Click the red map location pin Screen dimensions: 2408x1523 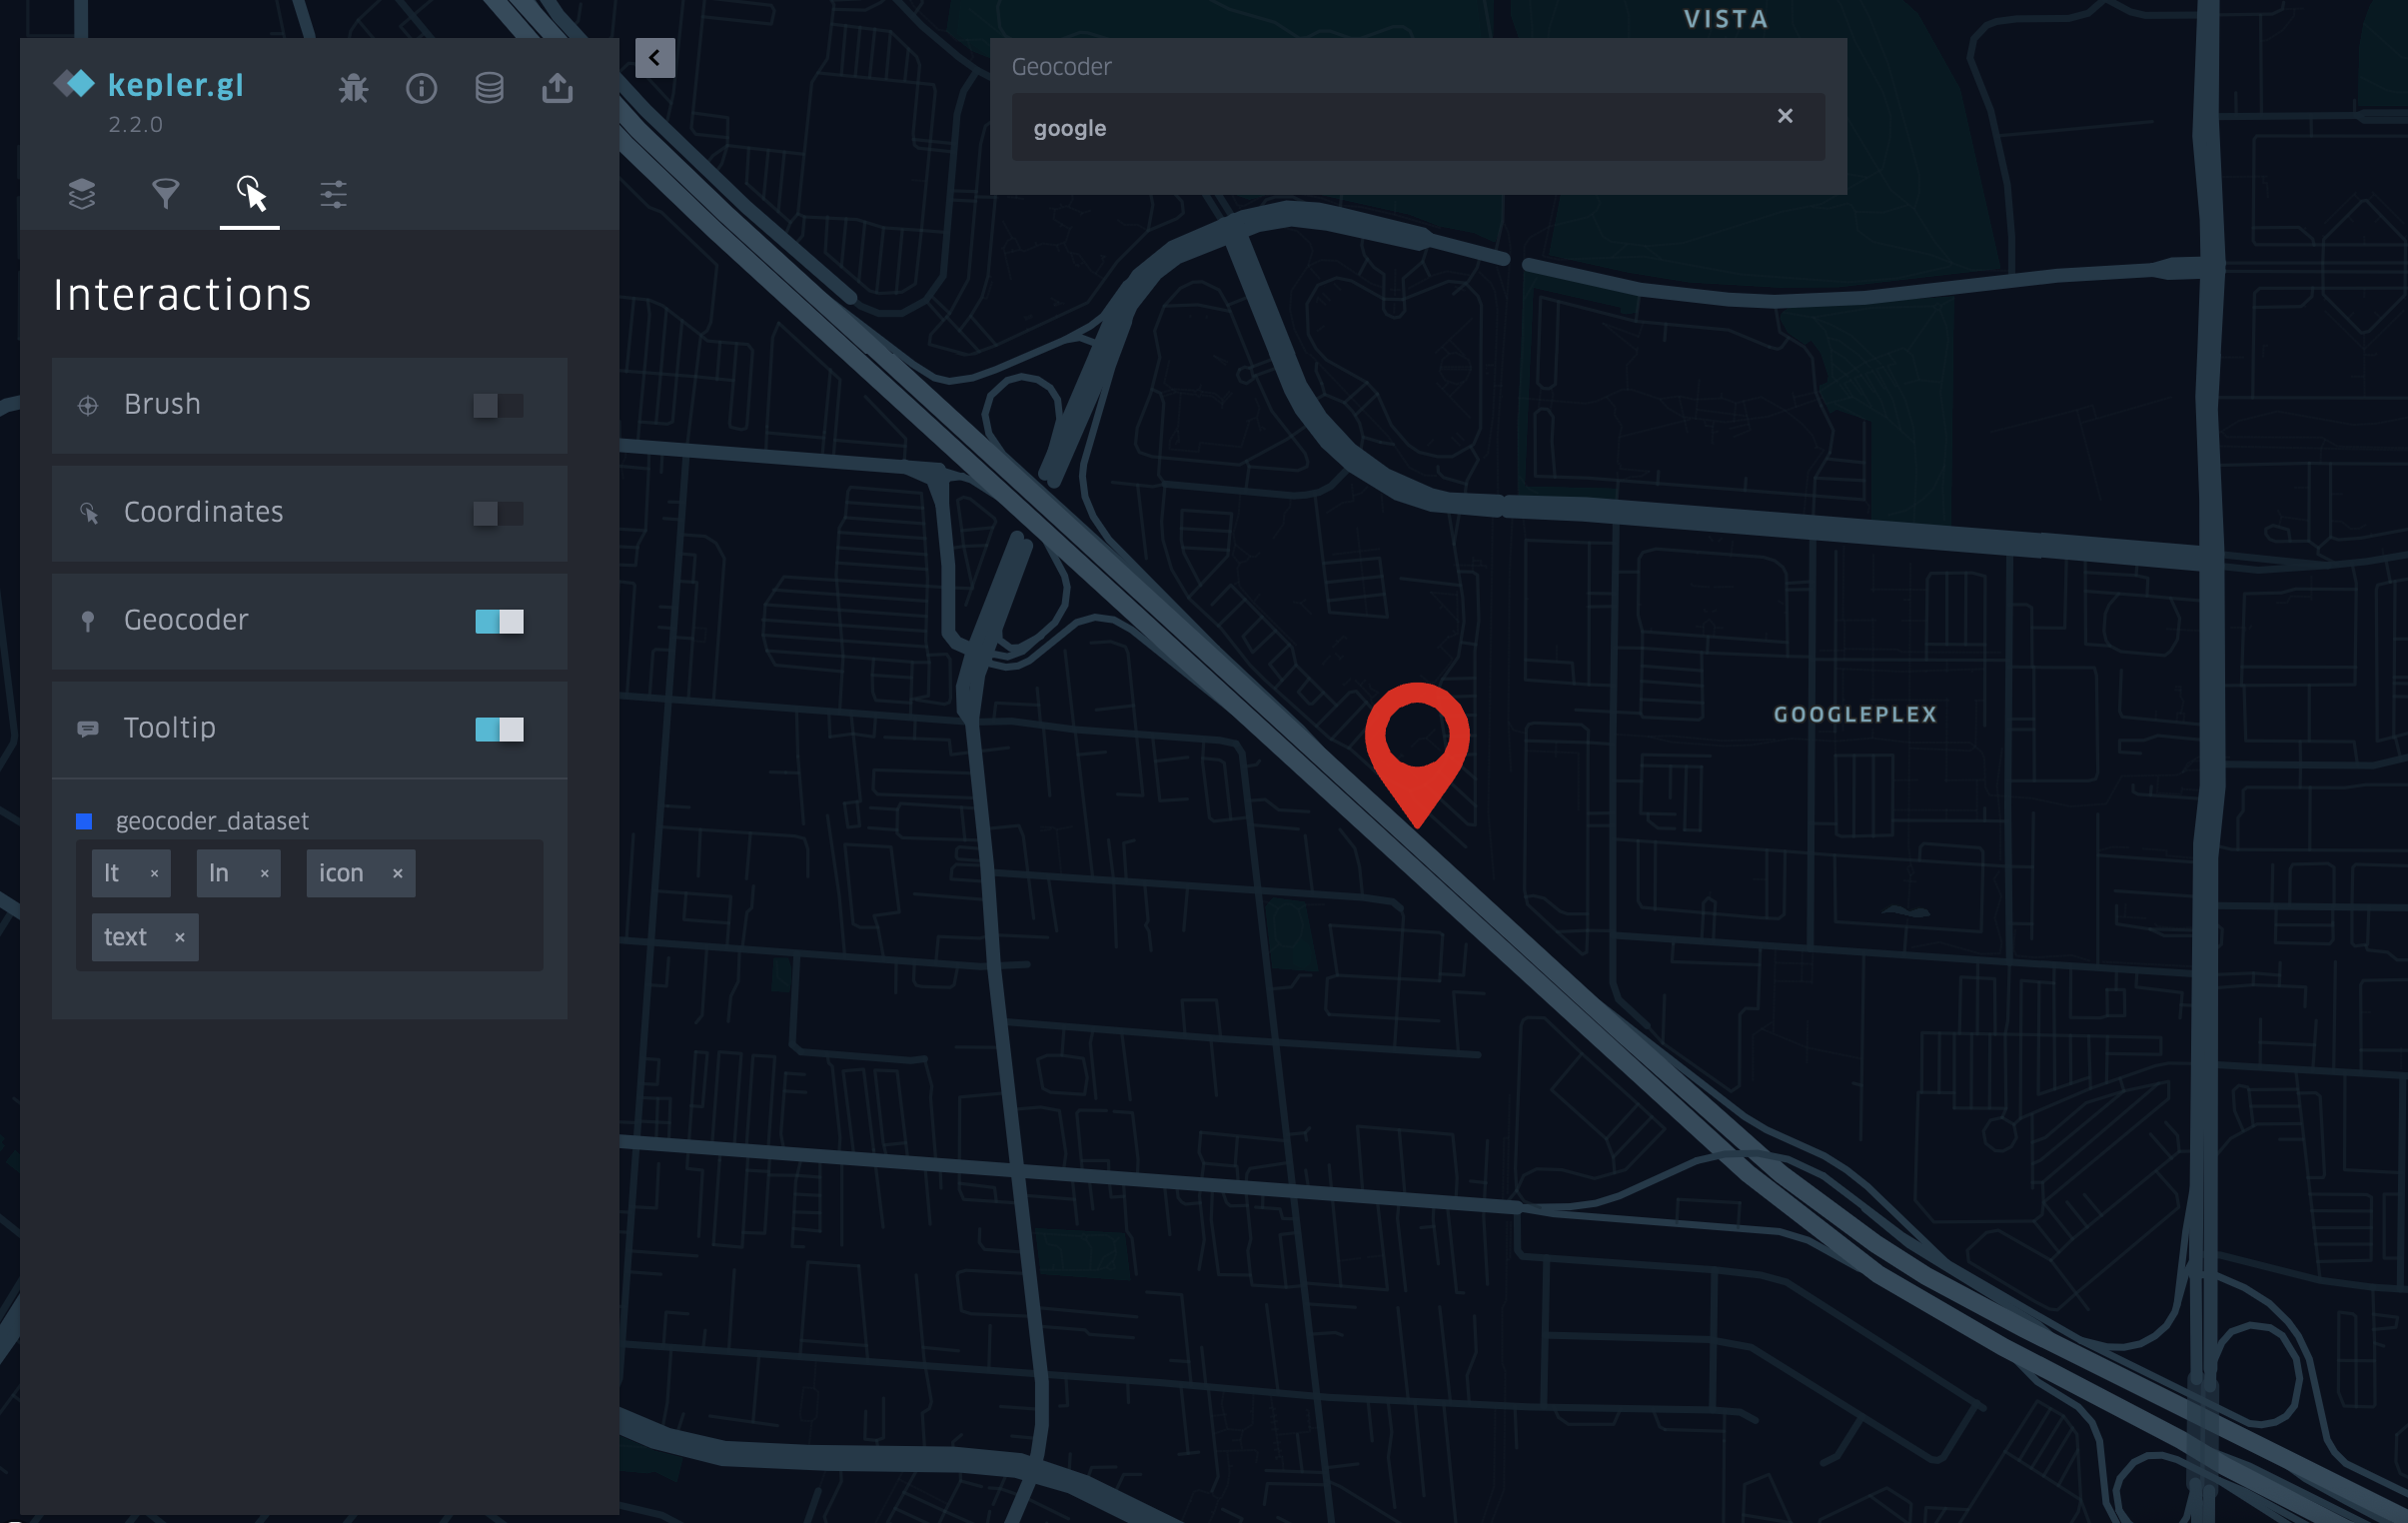coord(1417,754)
